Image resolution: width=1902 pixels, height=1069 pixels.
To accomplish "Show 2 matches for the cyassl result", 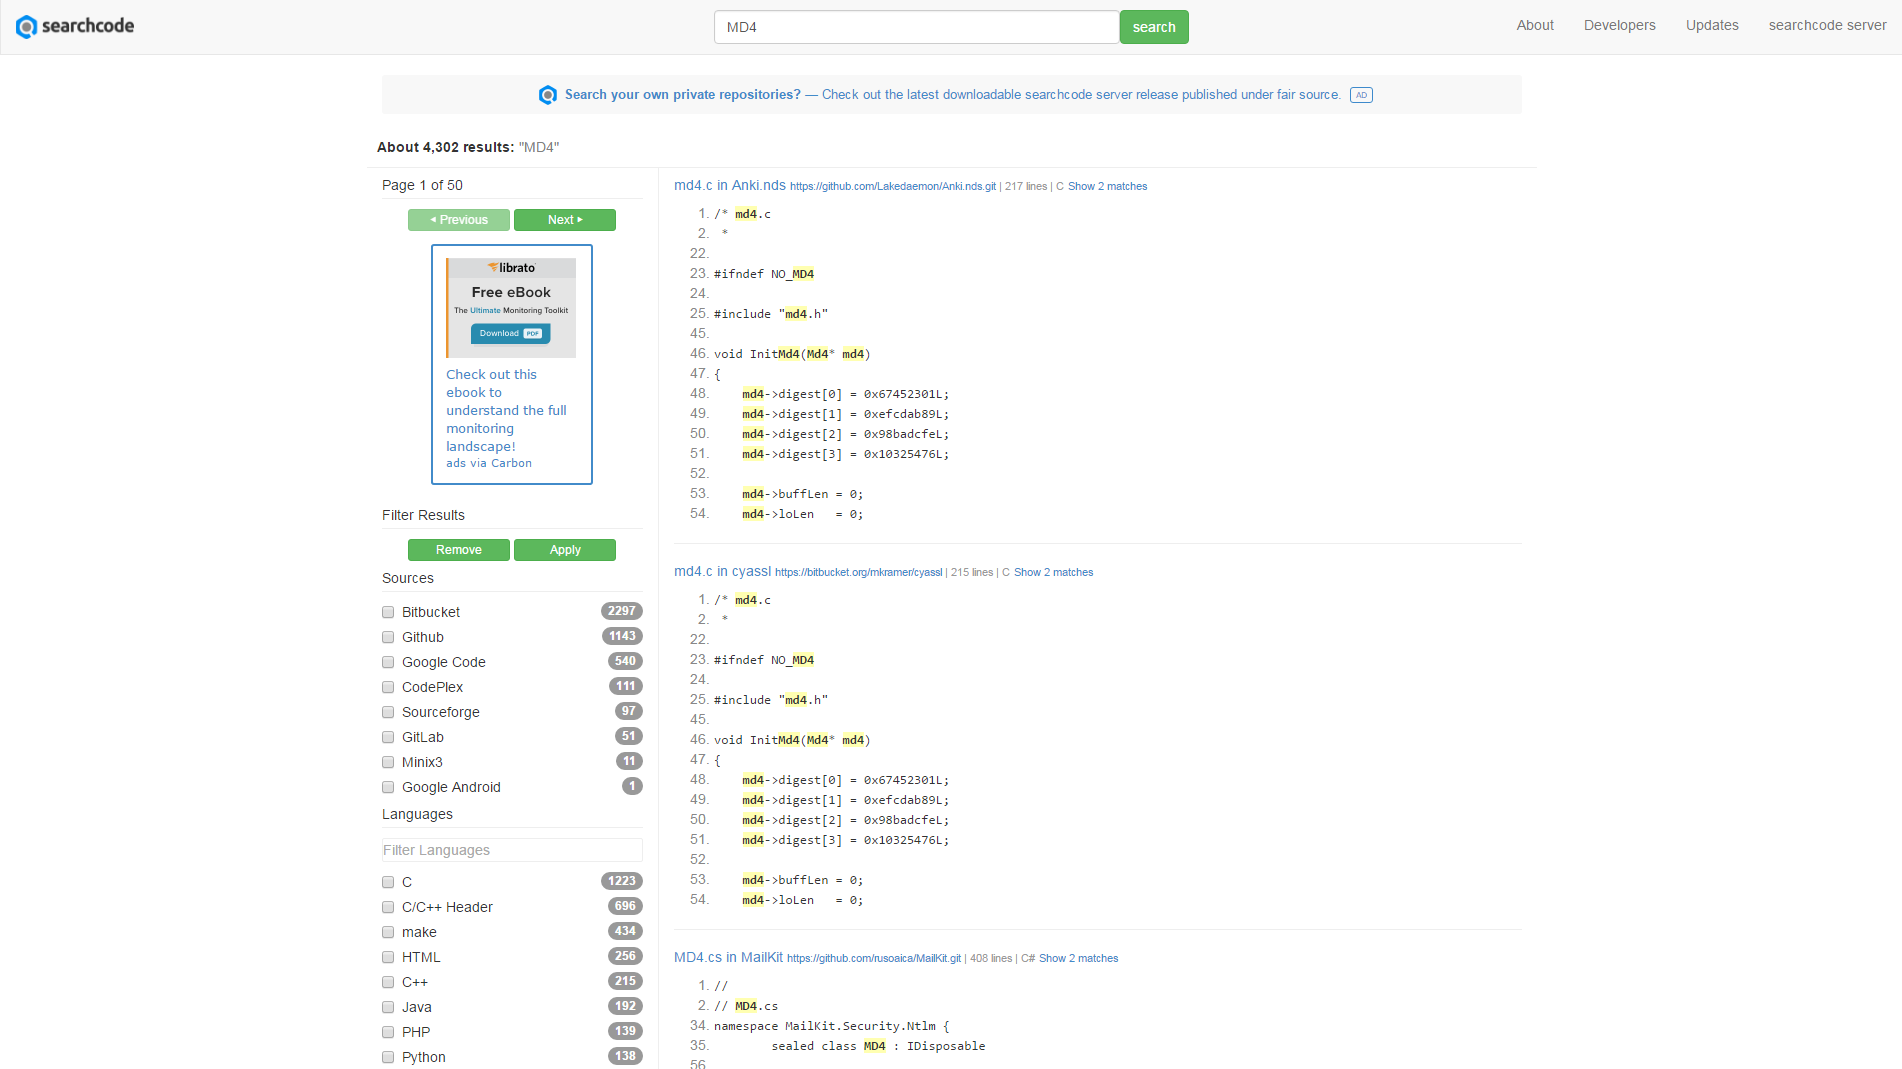I will (1053, 572).
